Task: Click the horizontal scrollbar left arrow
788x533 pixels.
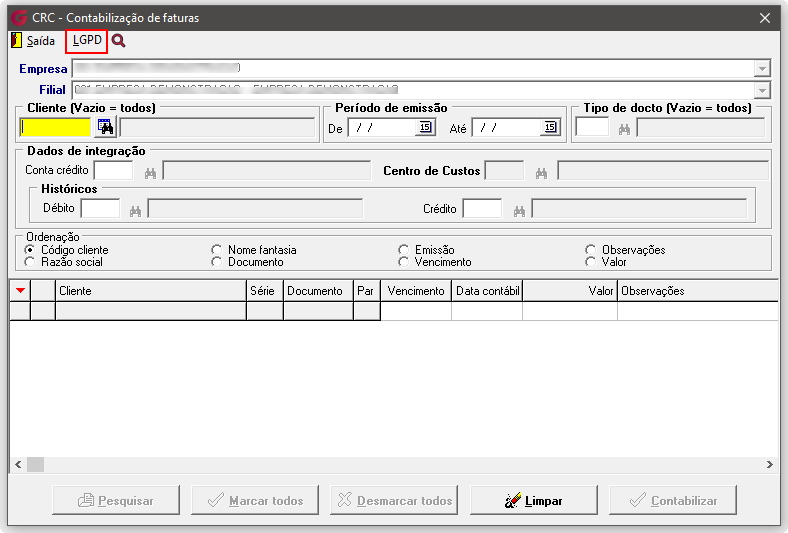Action: [x=18, y=464]
